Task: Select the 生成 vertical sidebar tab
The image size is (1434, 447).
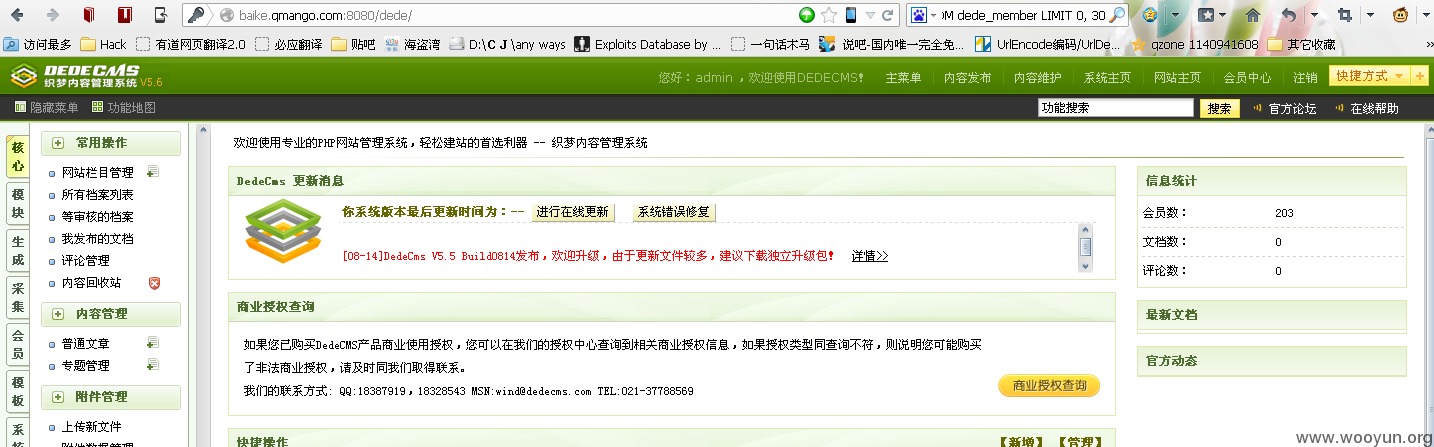Action: pos(17,252)
